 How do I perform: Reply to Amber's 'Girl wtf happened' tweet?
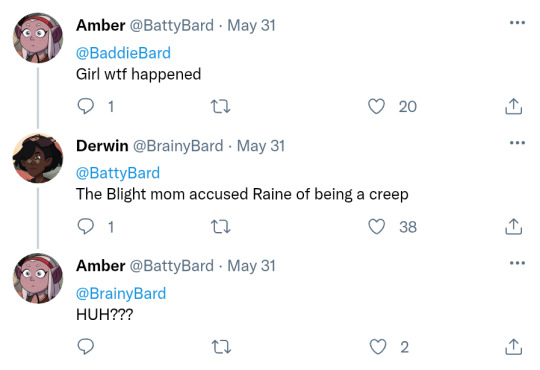[x=85, y=106]
